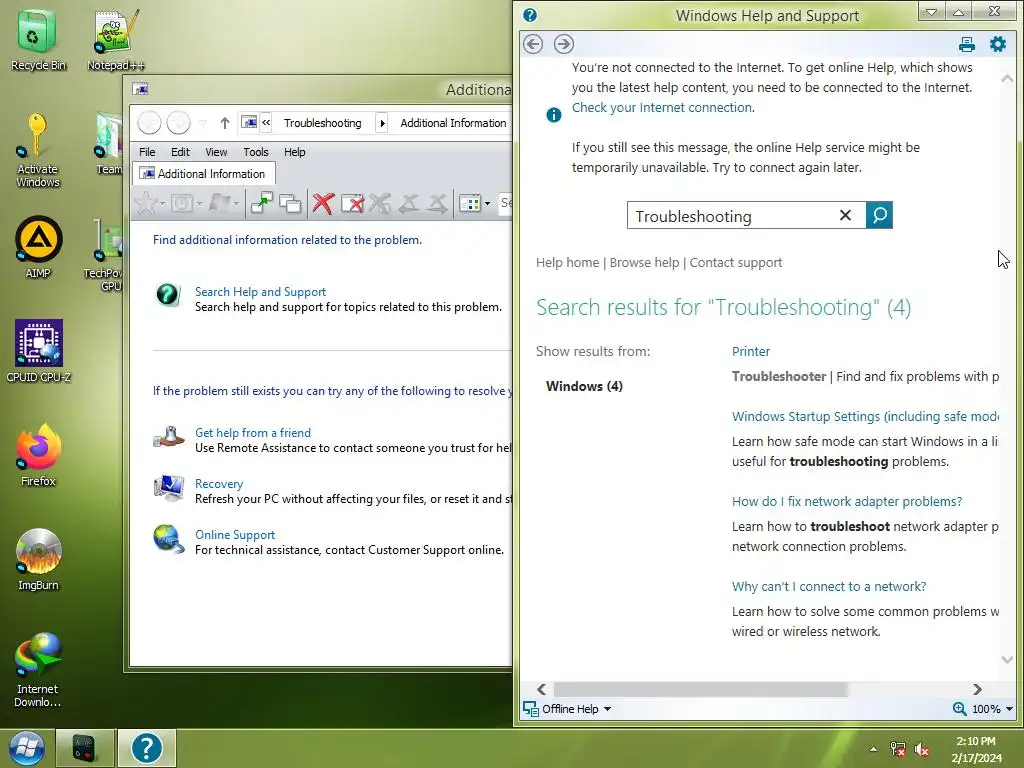Click the forward arrow in Help and Support
The width and height of the screenshot is (1024, 768).
[x=564, y=44]
